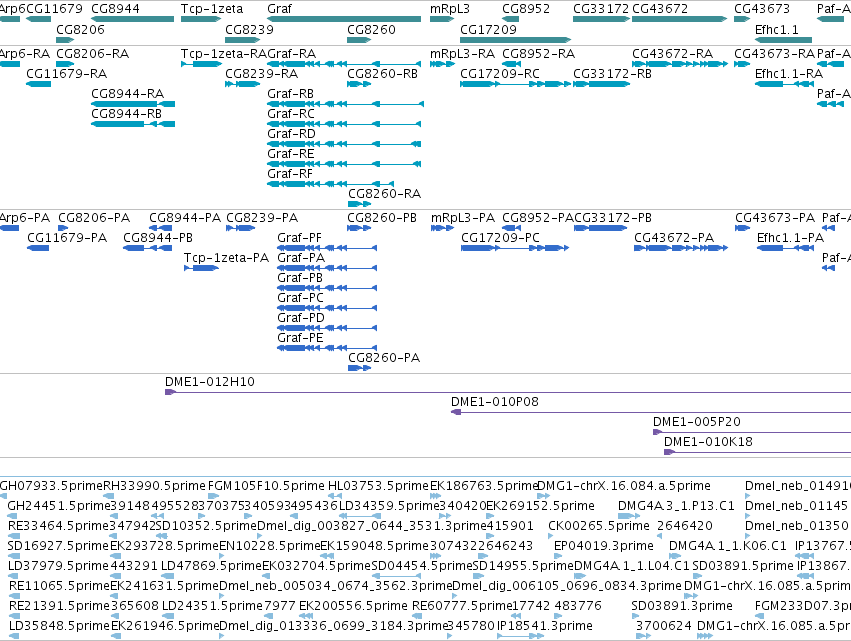Select the Efhc1.1 gene label
851x641 pixels.
(776, 29)
